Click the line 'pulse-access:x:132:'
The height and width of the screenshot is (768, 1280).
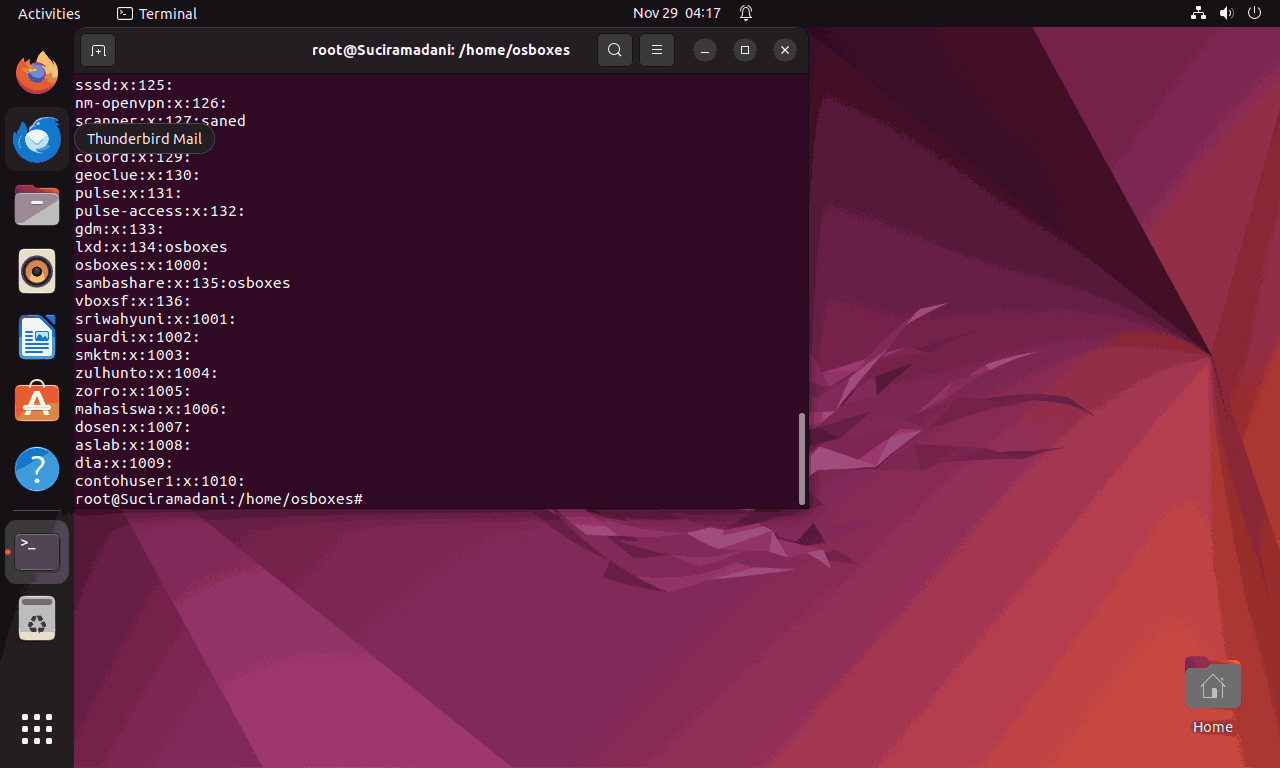point(160,211)
